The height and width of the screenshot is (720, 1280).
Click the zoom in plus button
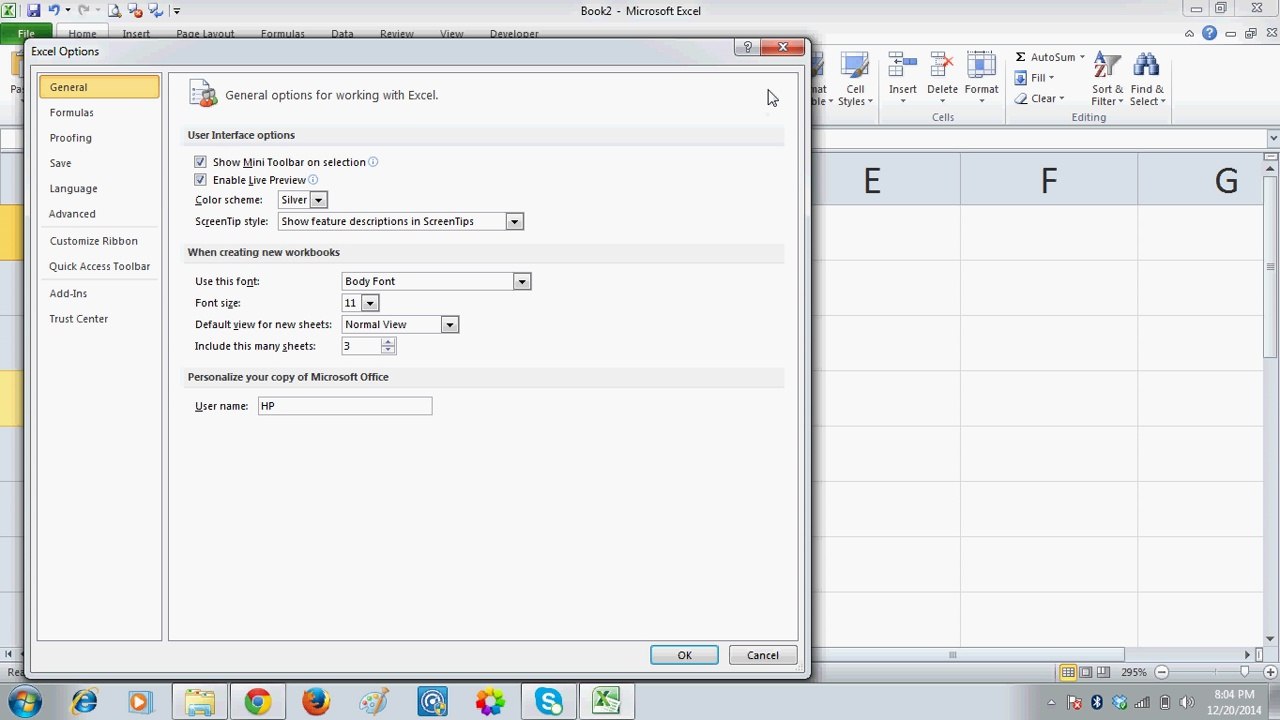pyautogui.click(x=1269, y=672)
